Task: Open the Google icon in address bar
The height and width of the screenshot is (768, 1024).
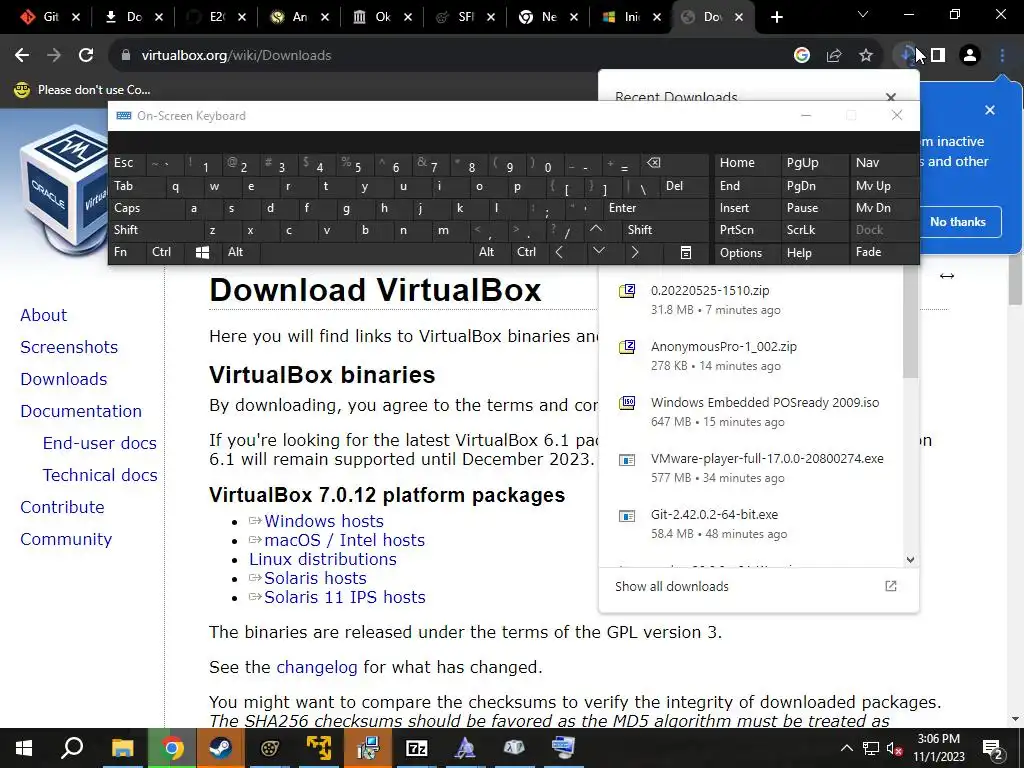Action: coord(801,56)
